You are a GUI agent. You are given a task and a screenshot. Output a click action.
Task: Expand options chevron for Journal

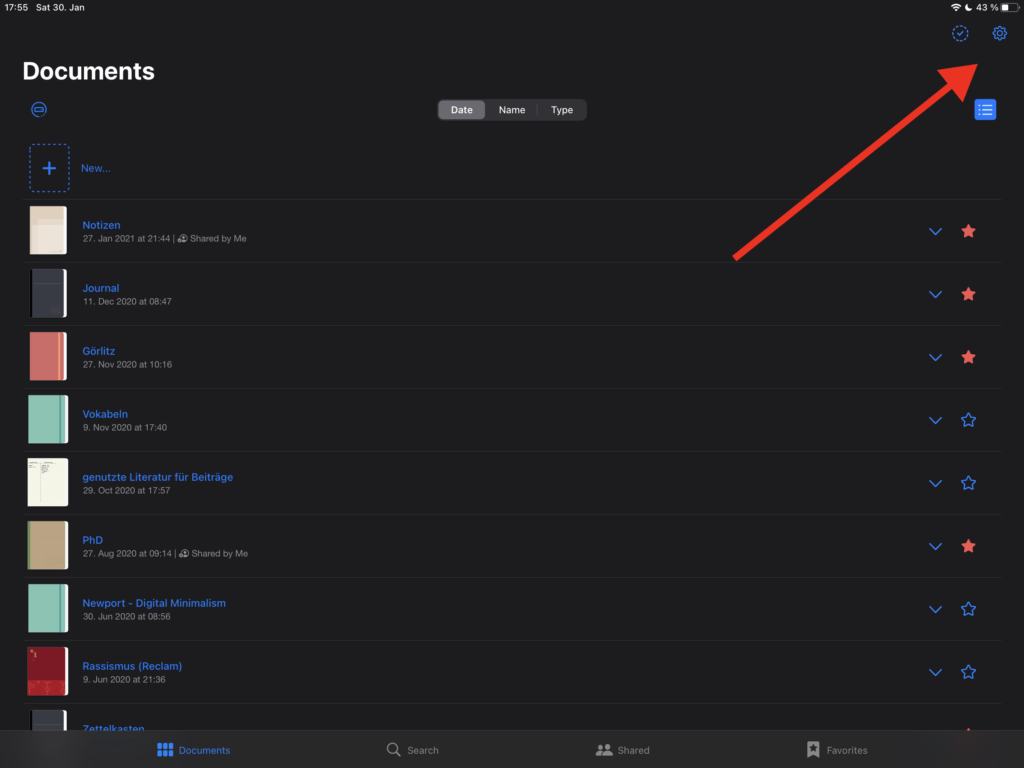click(x=935, y=295)
